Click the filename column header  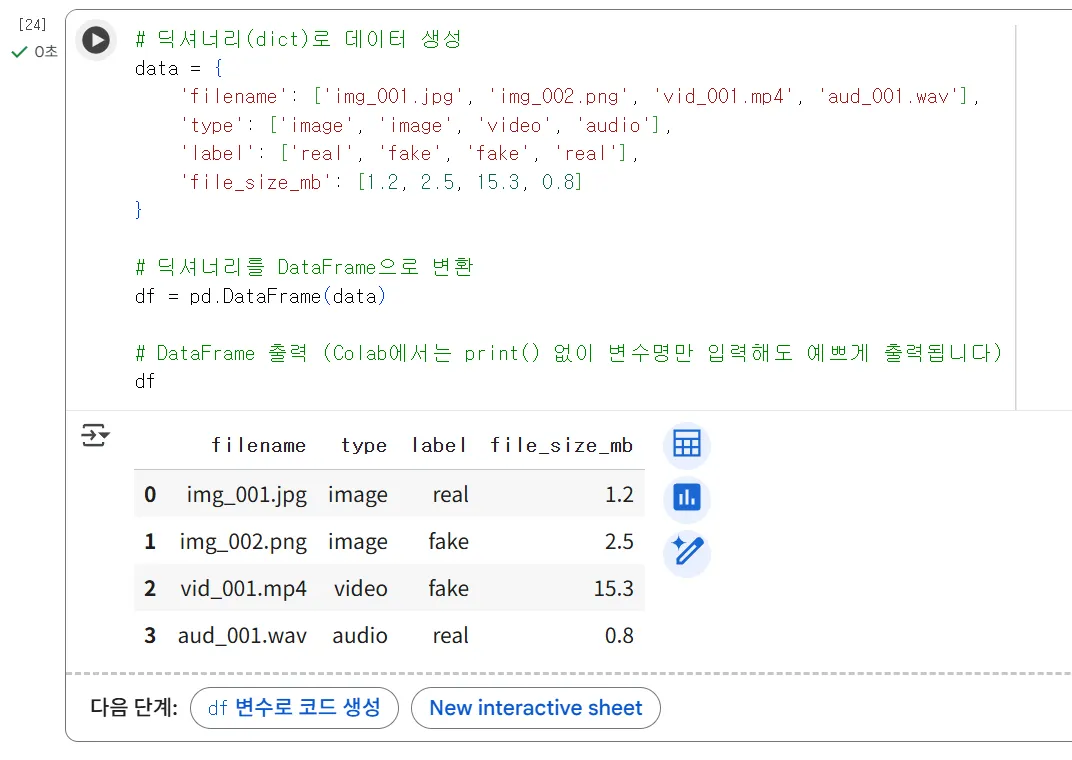tap(258, 446)
